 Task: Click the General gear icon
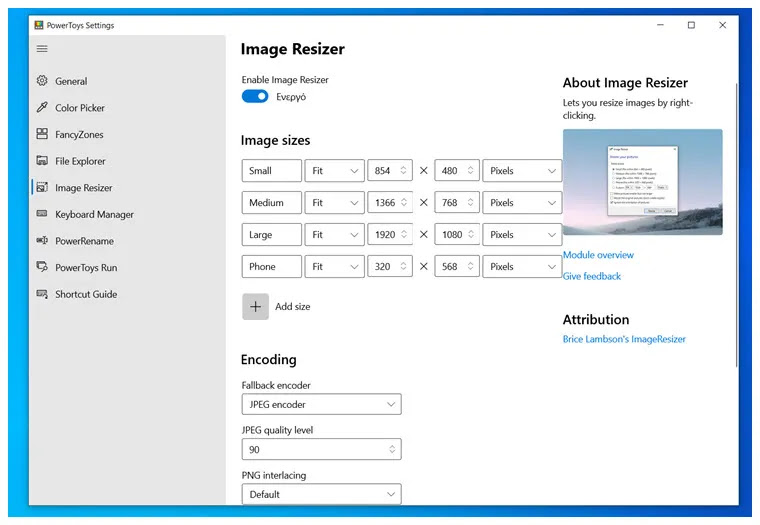pos(42,80)
